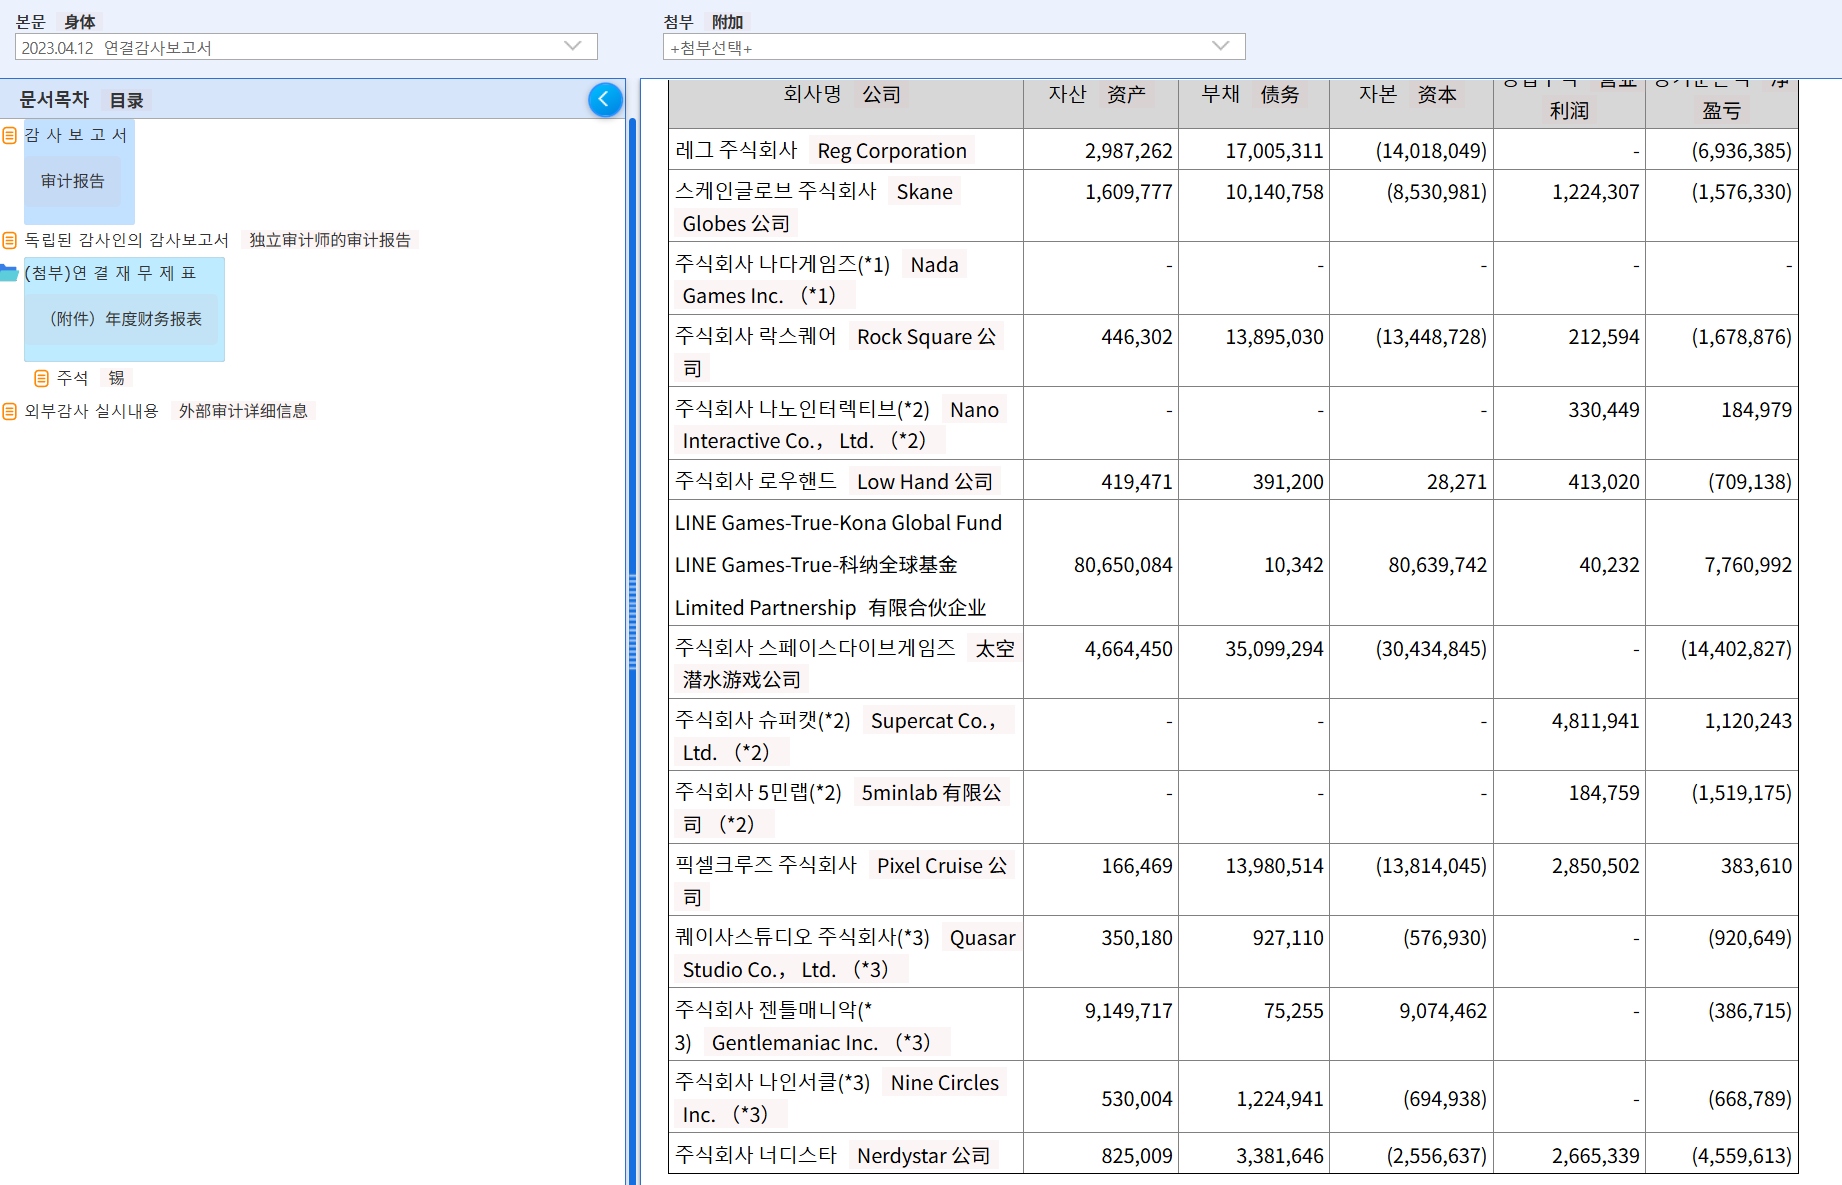
Task: Click the asset value 80,650,084
Action: pos(1123,565)
